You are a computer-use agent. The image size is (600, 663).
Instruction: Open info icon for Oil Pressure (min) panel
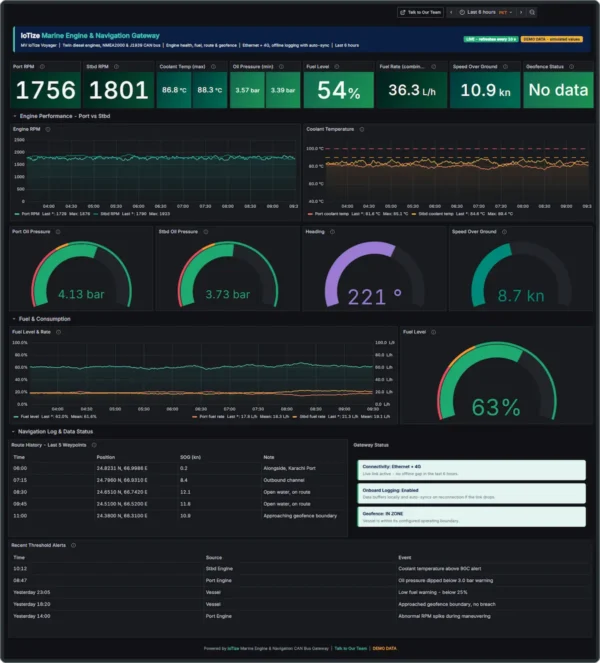(x=281, y=67)
